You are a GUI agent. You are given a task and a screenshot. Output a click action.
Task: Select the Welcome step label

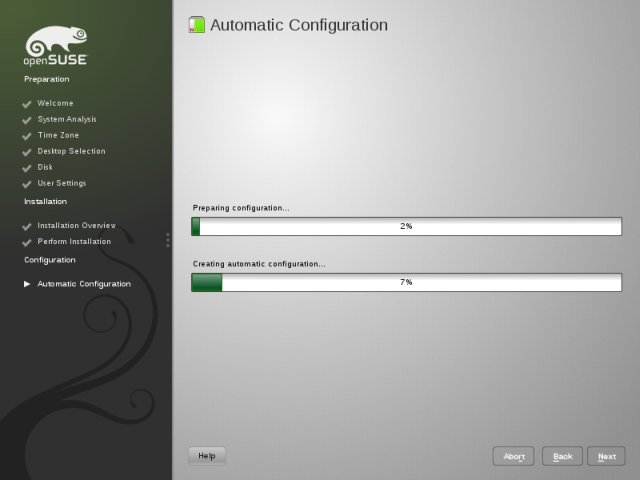tap(56, 103)
